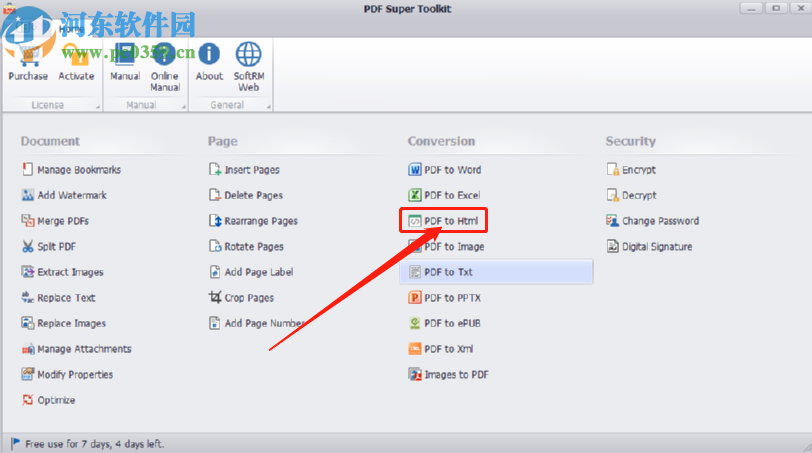
Task: Start PDF to Image conversion
Action: [446, 246]
